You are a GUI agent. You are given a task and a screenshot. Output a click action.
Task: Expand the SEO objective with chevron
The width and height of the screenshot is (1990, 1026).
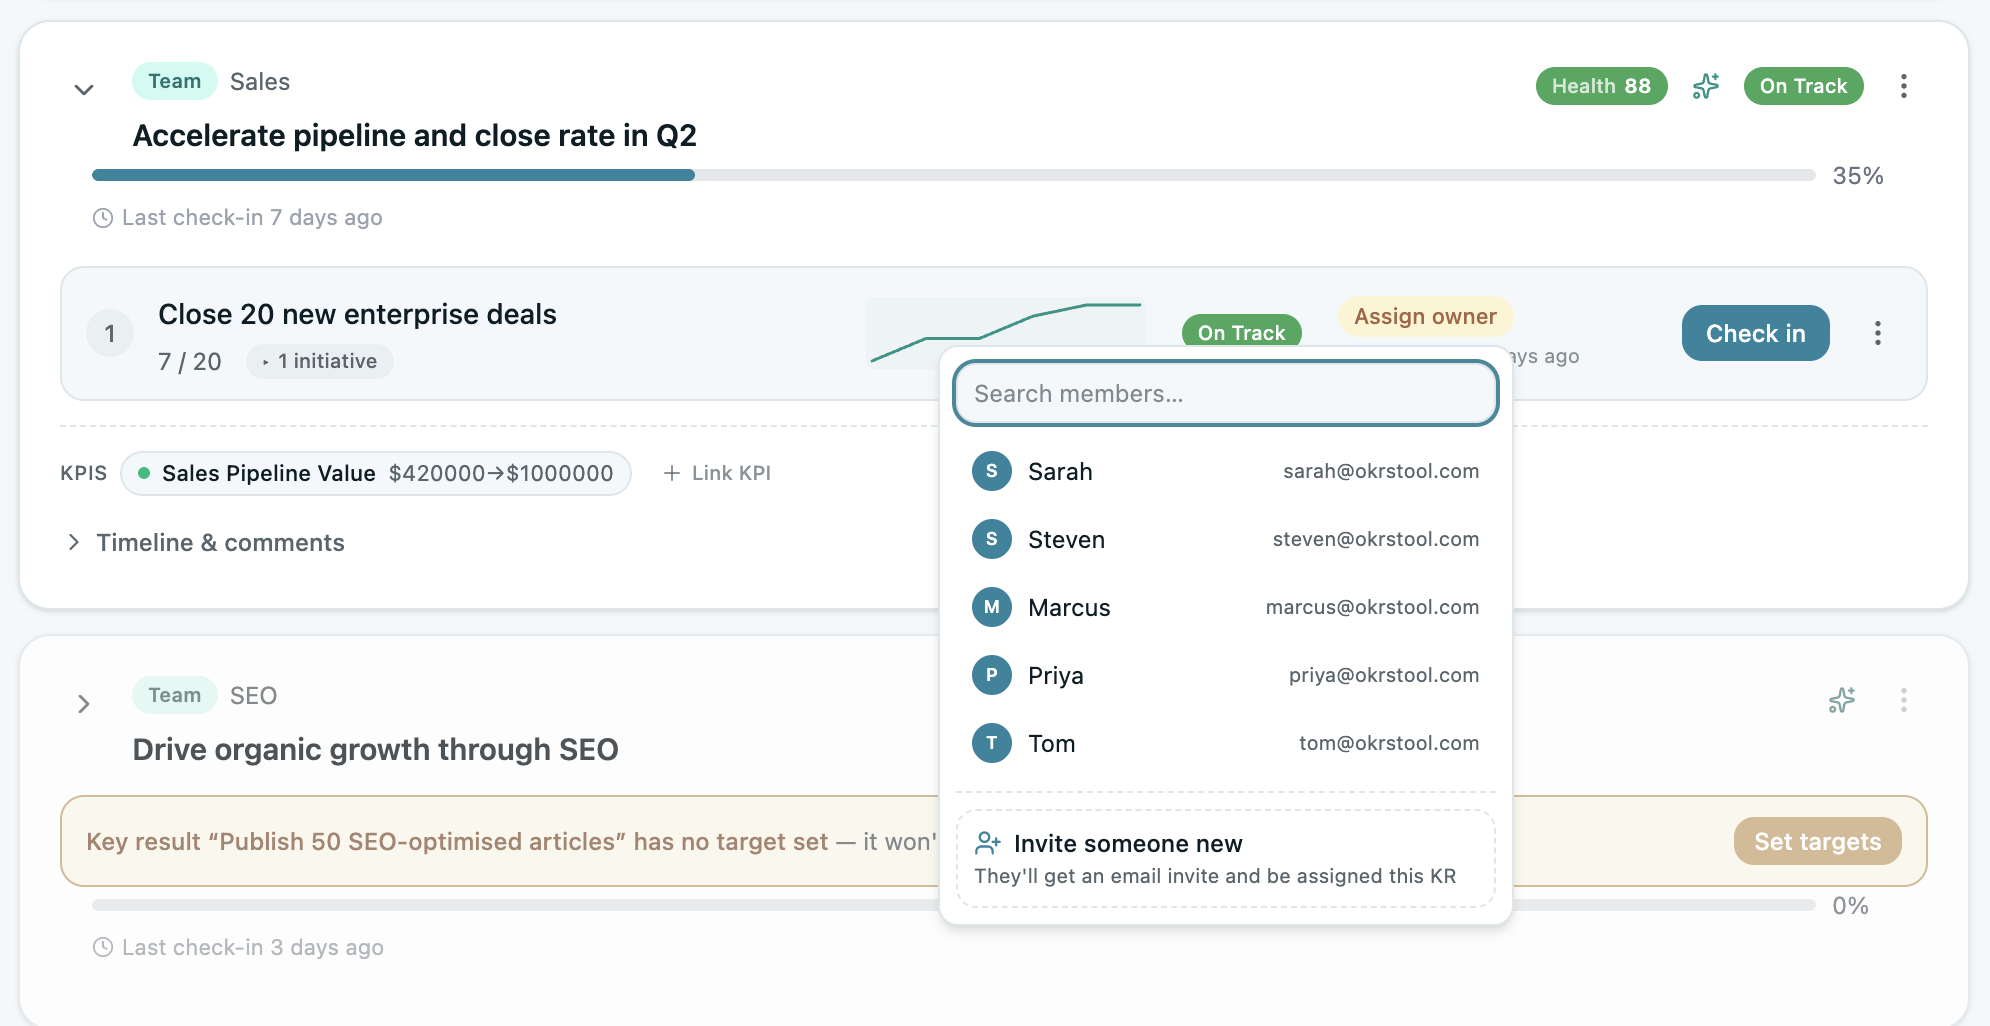[x=85, y=704]
